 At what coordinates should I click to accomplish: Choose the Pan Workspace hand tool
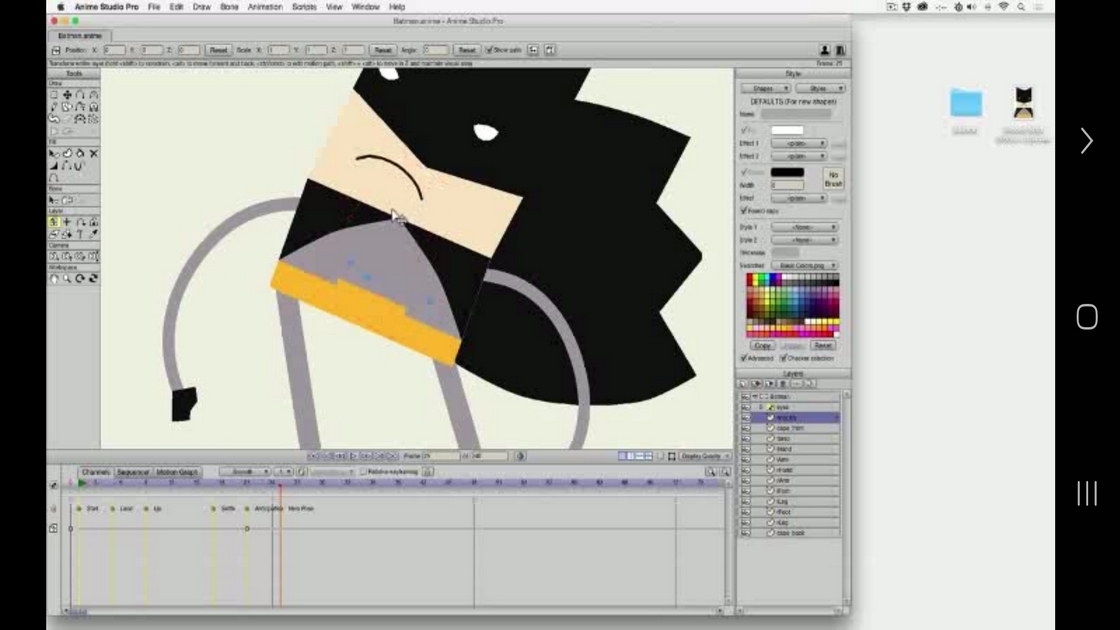pos(54,279)
